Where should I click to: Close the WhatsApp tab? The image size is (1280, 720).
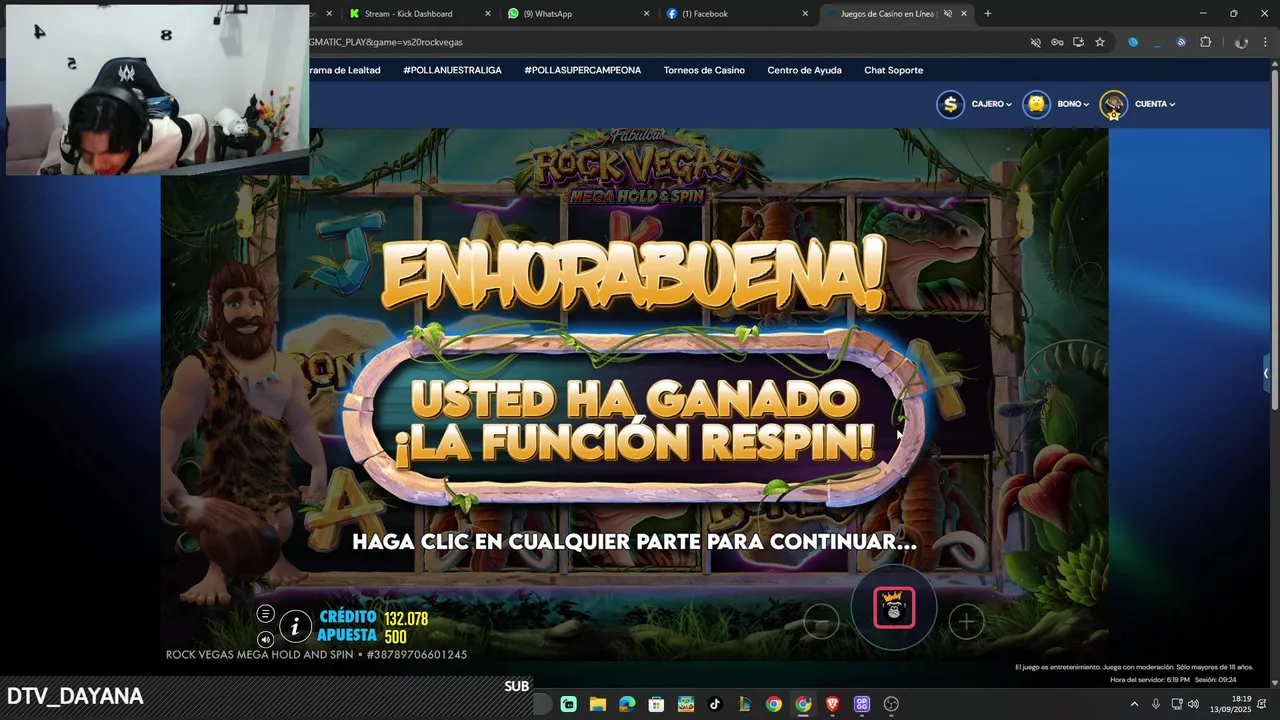[x=646, y=14]
